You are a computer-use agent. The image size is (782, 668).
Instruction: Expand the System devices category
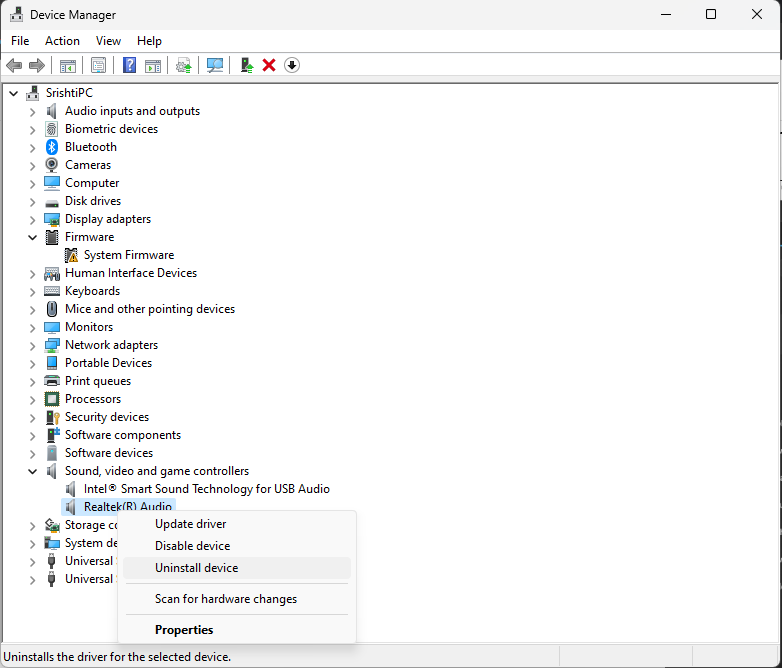[x=32, y=544]
